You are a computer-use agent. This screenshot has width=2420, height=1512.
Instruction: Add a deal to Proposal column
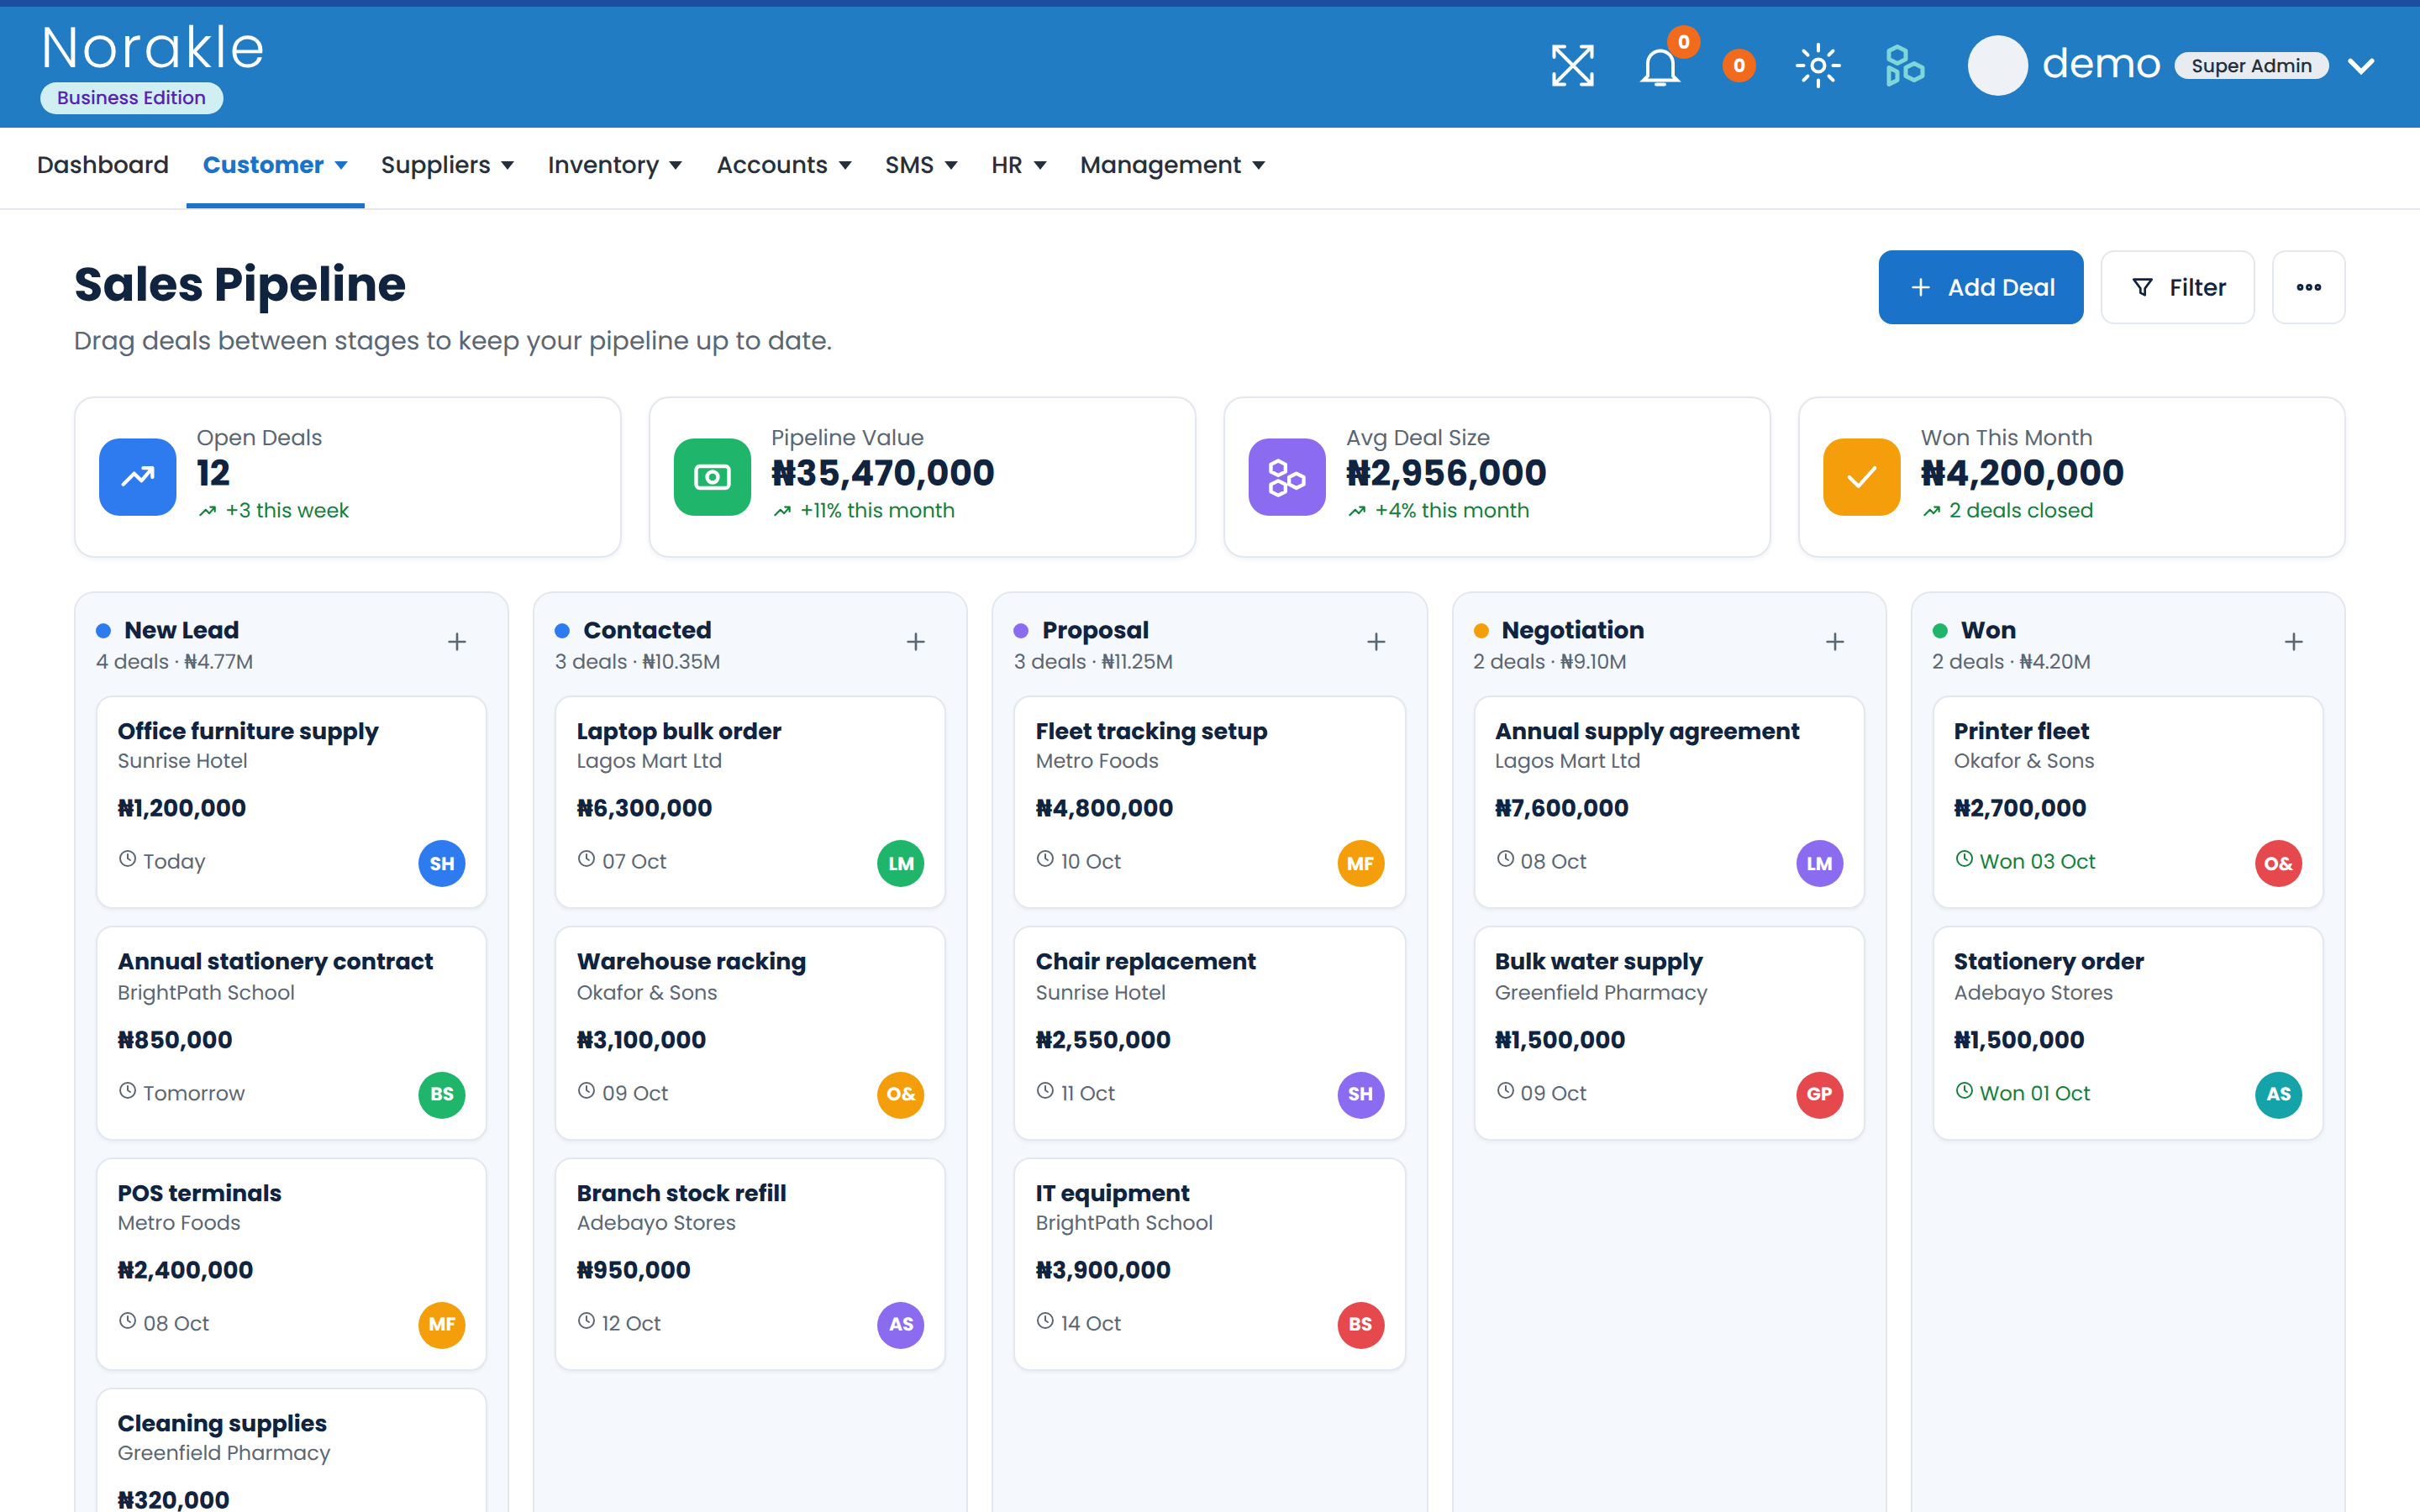click(x=1376, y=642)
